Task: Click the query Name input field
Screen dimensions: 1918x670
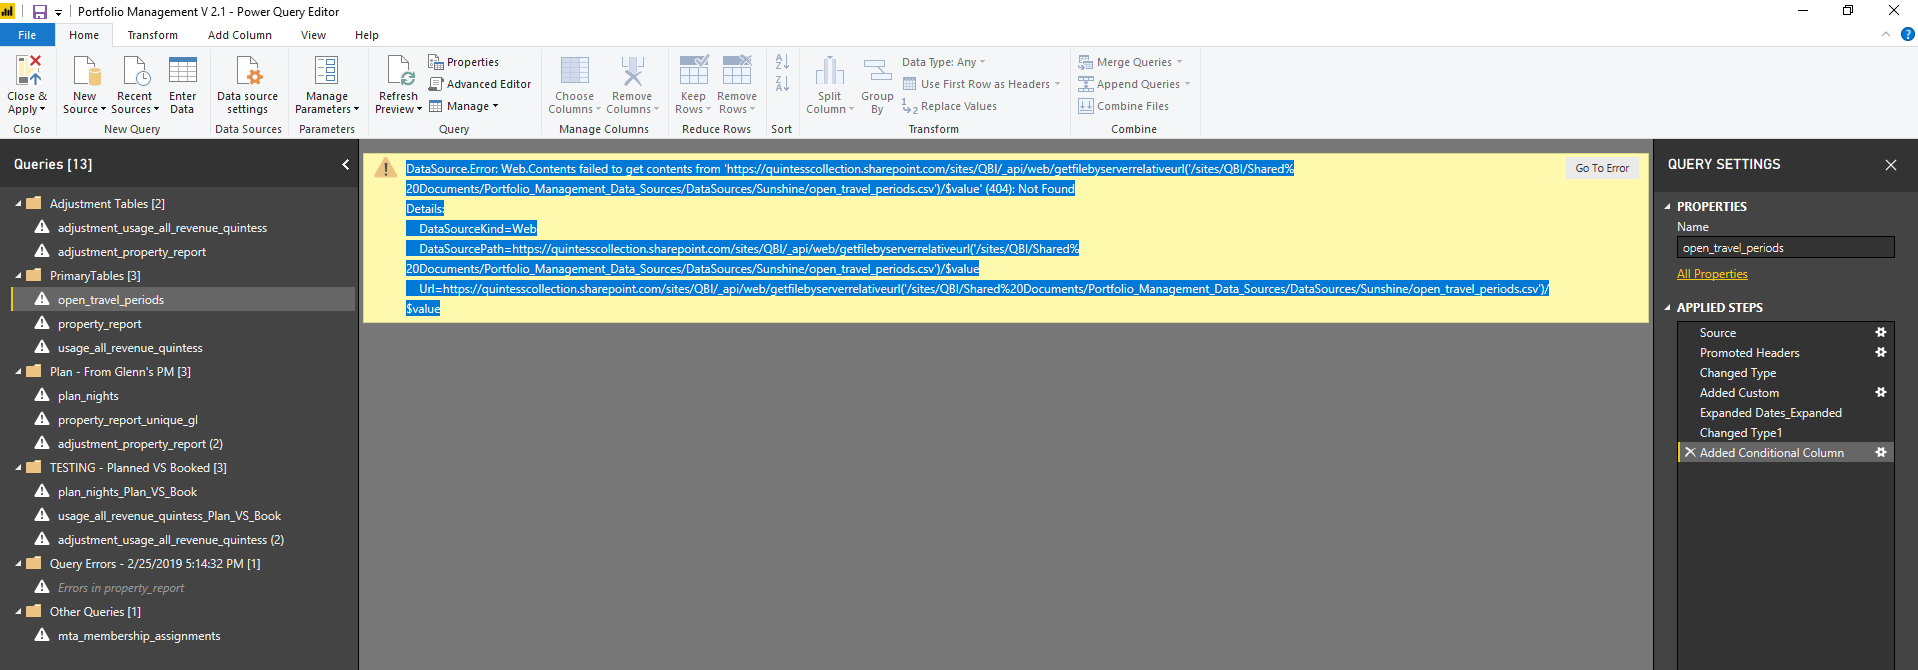Action: [1785, 248]
